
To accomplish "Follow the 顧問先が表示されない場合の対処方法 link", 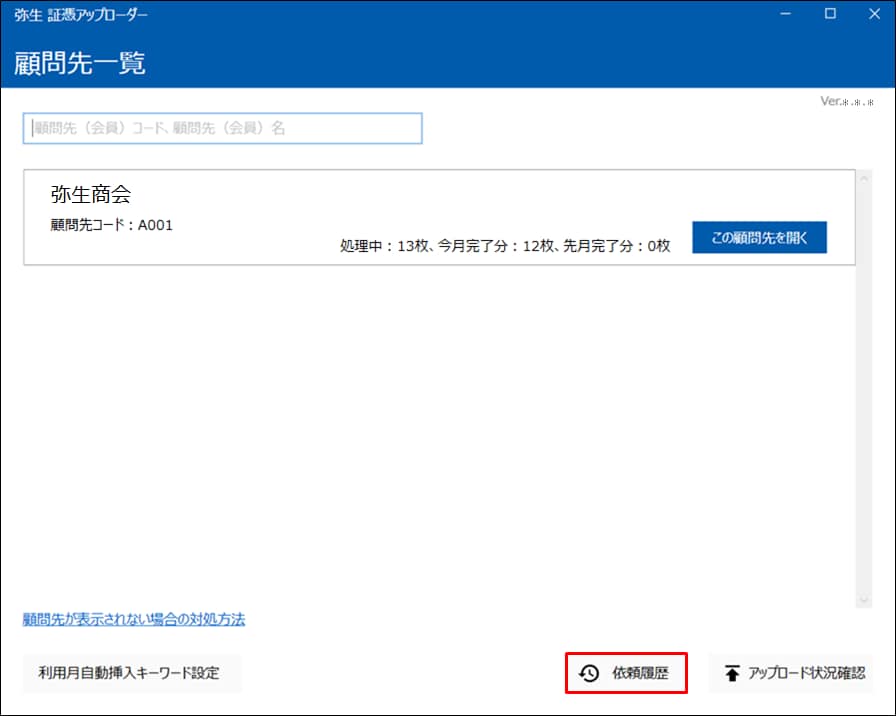I will tap(134, 619).
